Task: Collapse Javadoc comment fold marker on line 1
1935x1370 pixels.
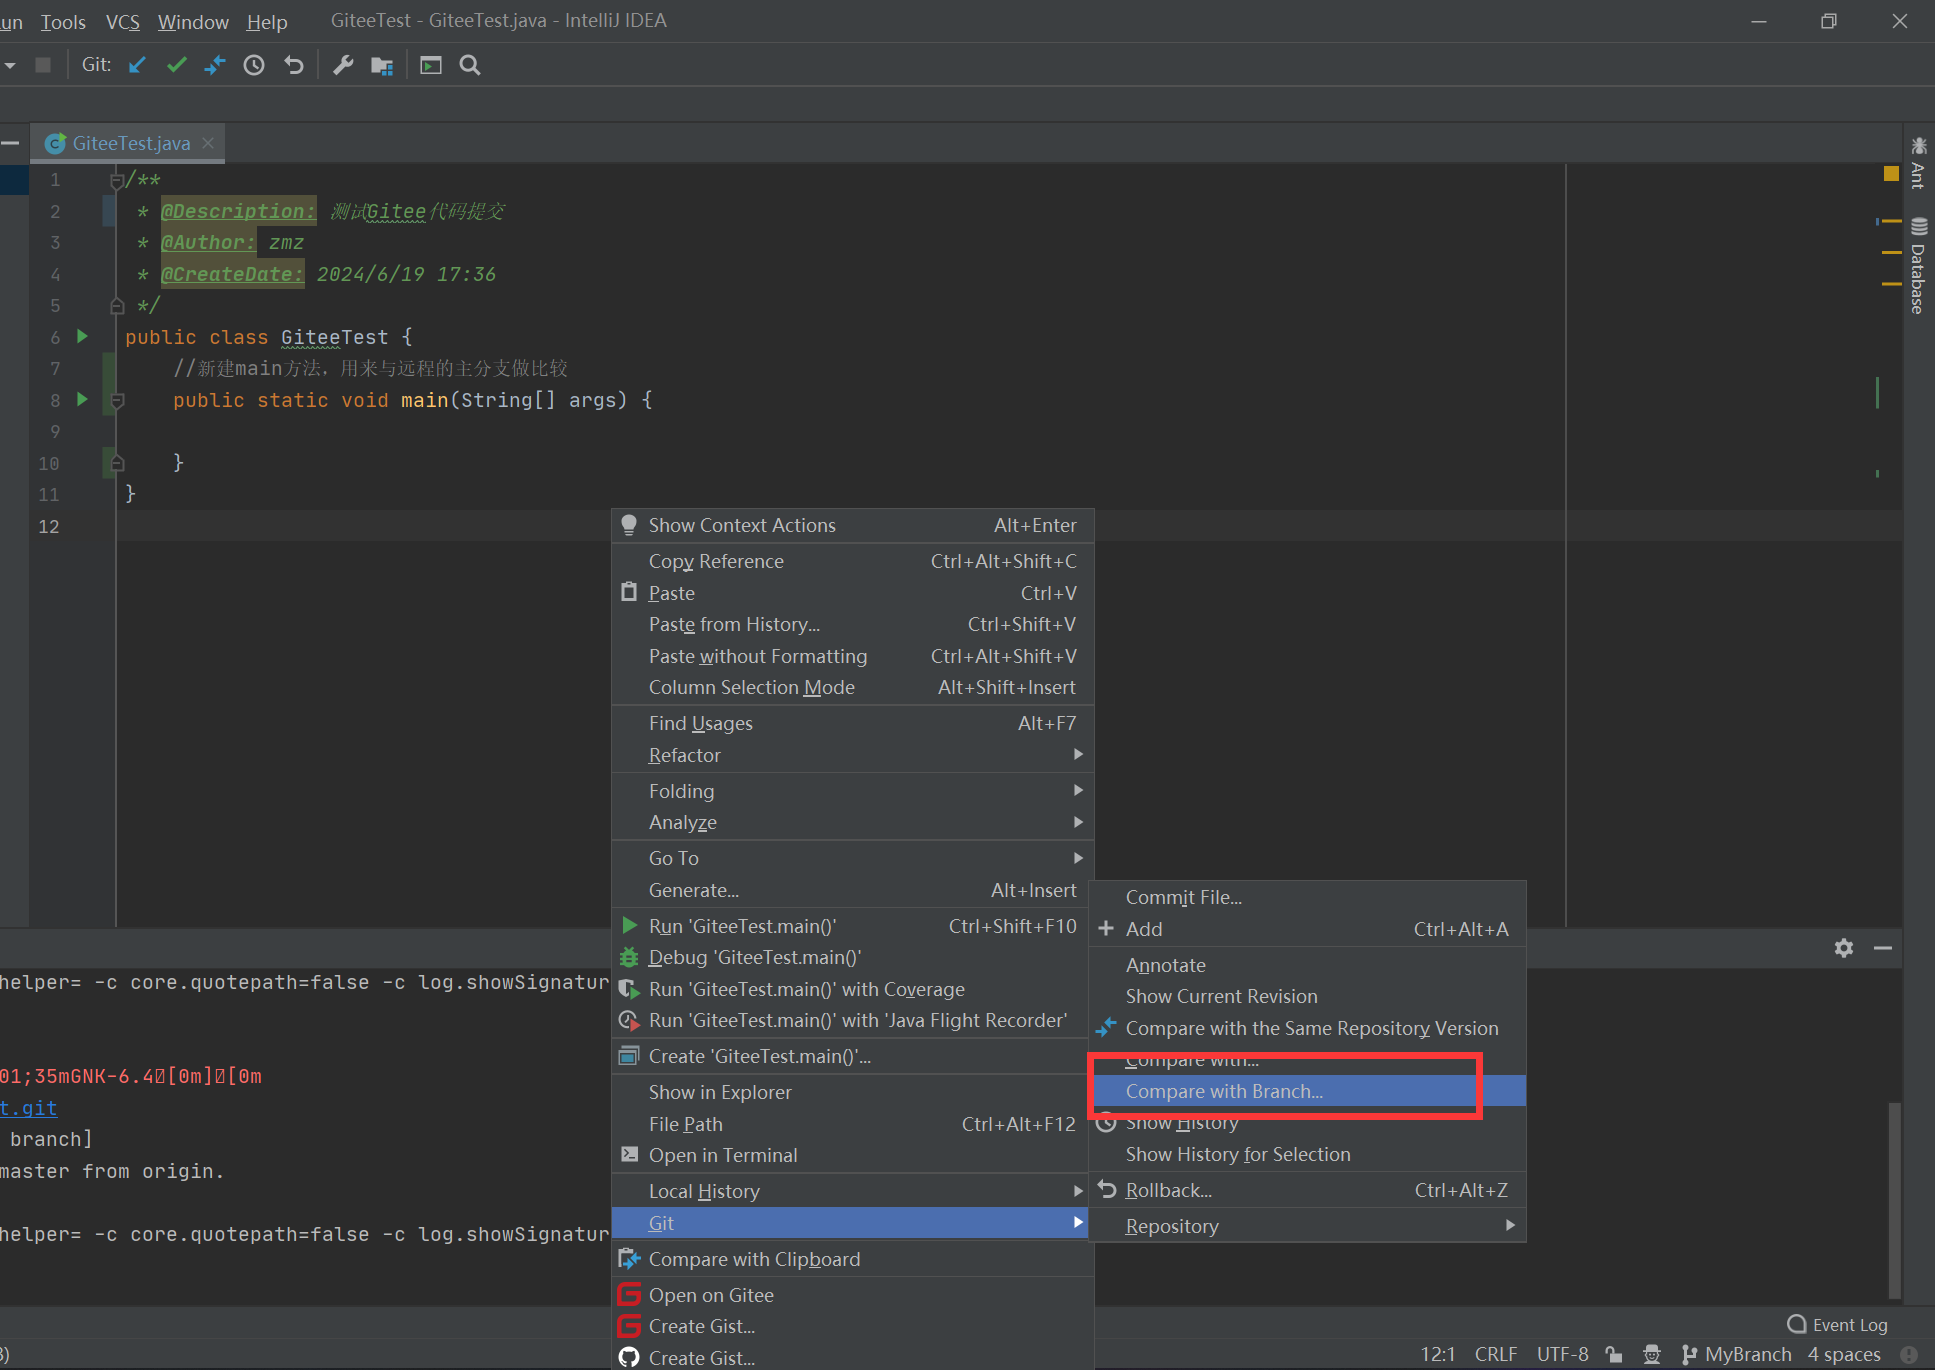Action: (117, 180)
